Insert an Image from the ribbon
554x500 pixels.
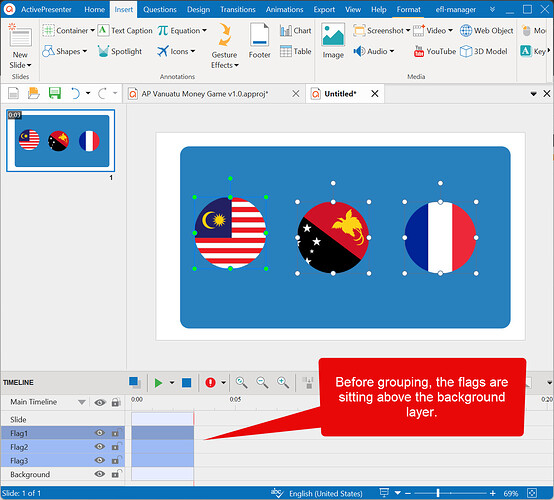[333, 41]
